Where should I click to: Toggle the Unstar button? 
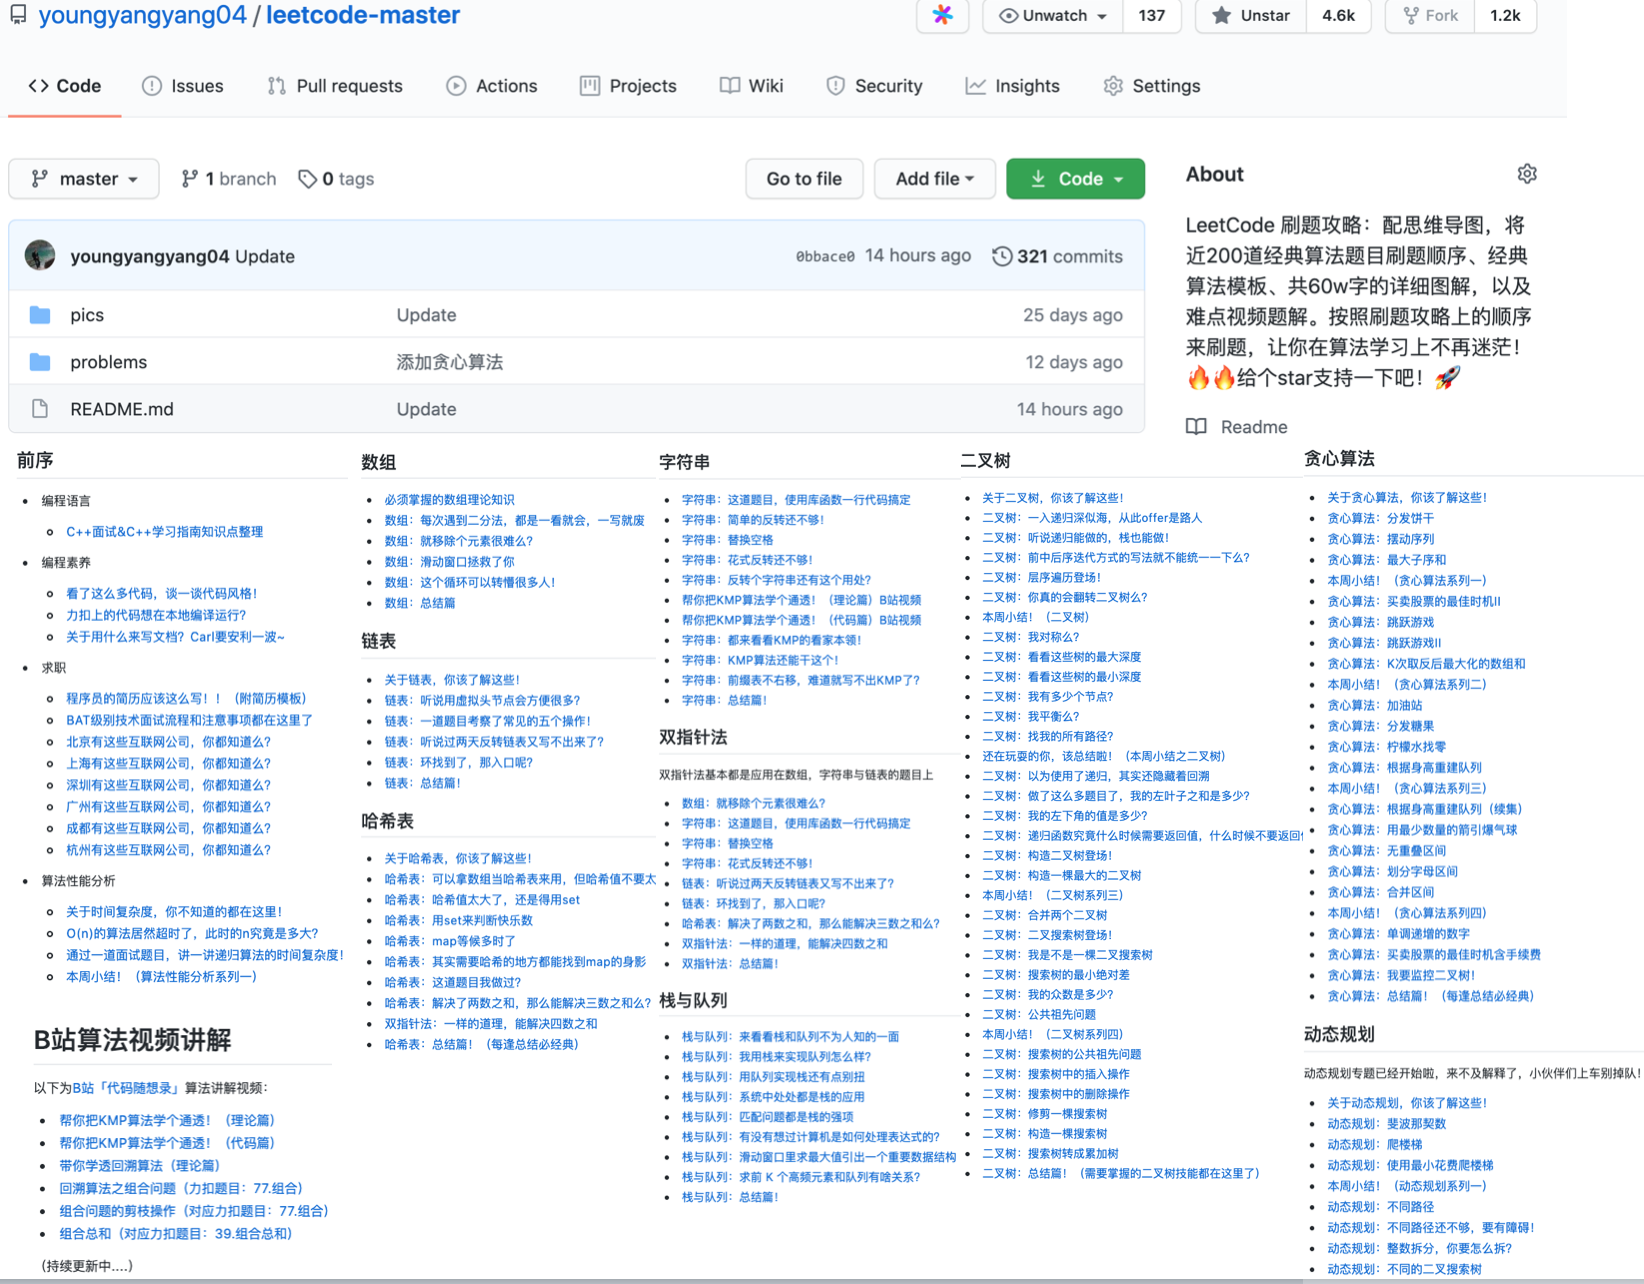1251,15
